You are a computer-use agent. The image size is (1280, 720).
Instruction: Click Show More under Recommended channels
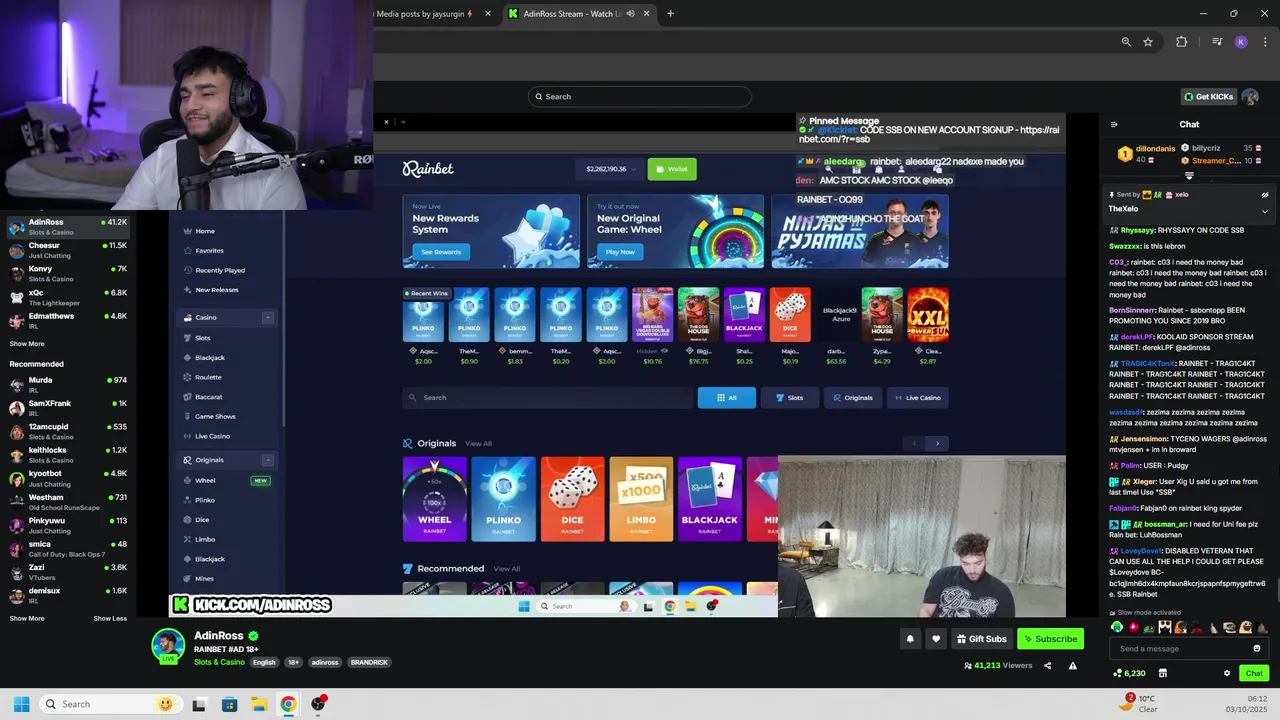pos(27,618)
